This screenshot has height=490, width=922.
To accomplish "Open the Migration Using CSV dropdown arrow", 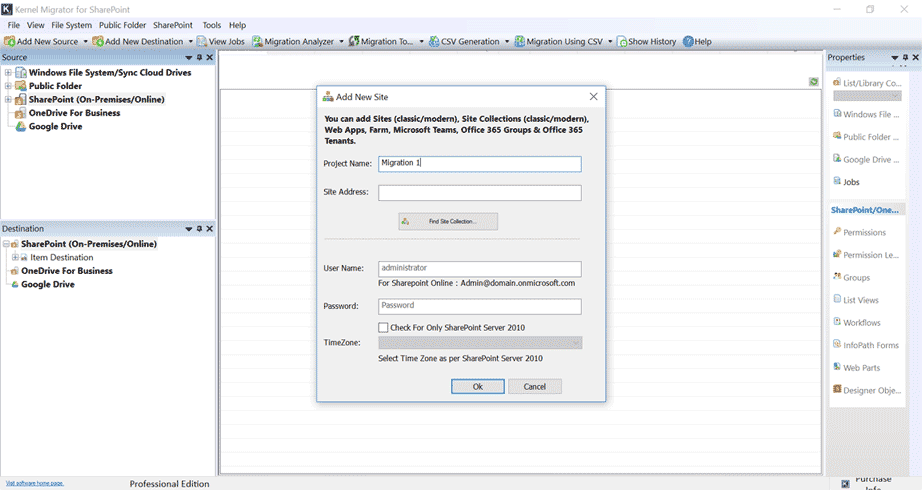I will click(610, 42).
